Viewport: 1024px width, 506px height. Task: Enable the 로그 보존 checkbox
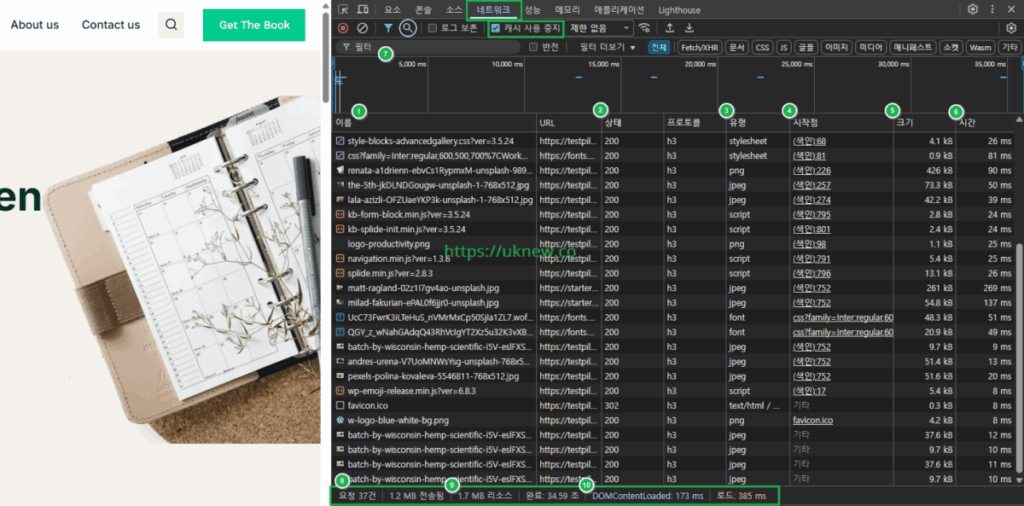pyautogui.click(x=433, y=28)
